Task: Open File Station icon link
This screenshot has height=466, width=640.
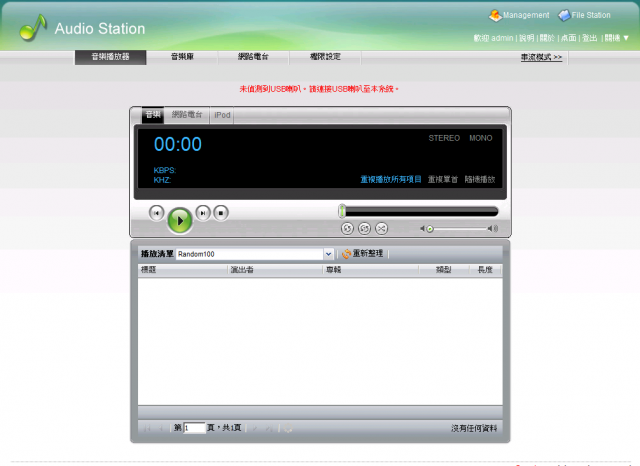Action: [x=584, y=16]
